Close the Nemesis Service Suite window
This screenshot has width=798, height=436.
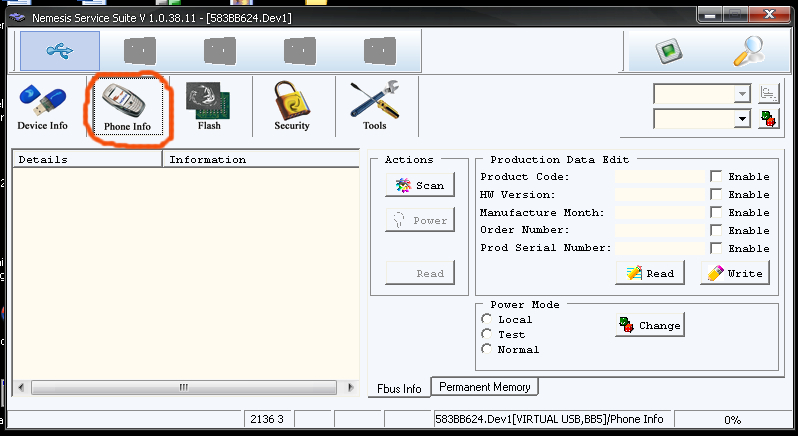coord(769,15)
